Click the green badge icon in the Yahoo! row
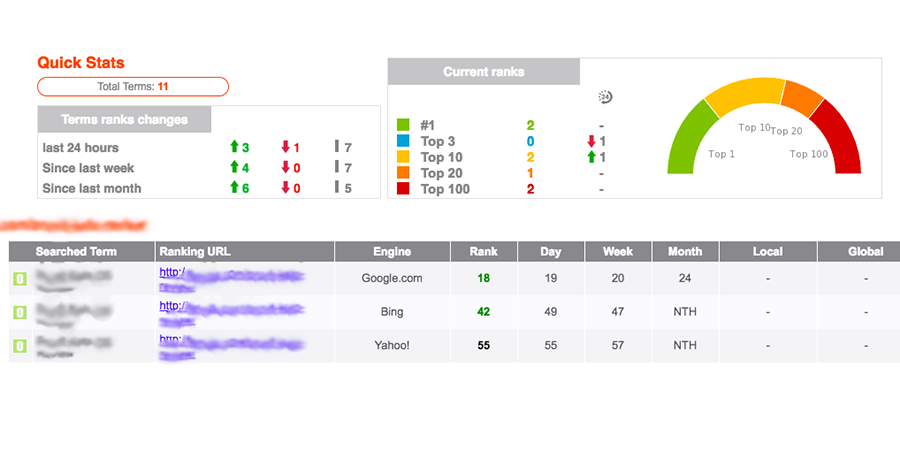Viewport: 900px width, 450px height. point(18,346)
